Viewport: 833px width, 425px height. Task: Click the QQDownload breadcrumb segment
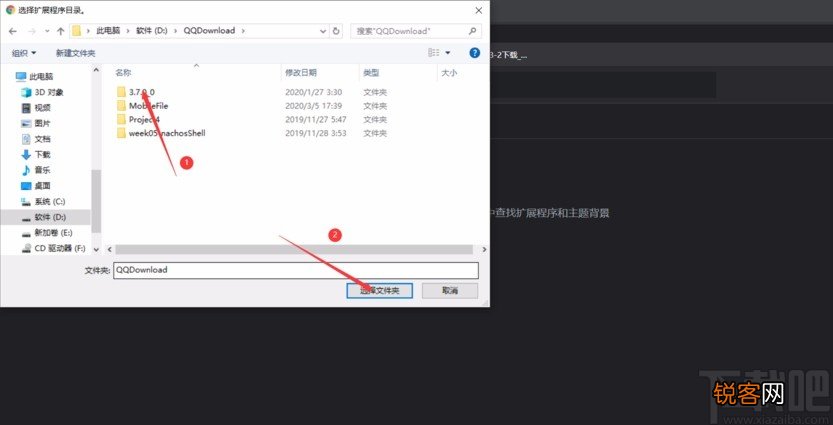[209, 31]
